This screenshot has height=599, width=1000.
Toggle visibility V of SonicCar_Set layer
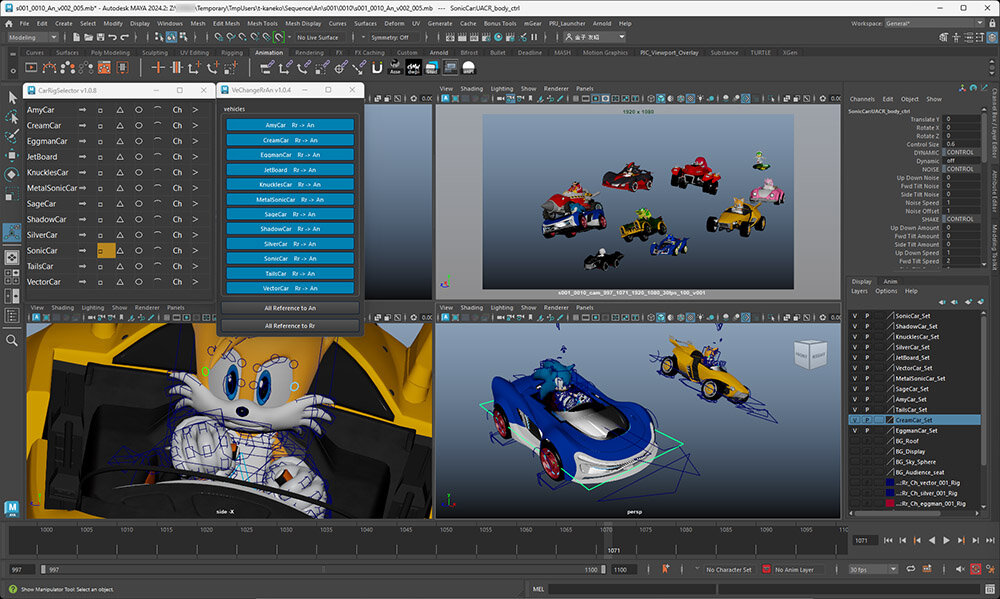pos(855,316)
